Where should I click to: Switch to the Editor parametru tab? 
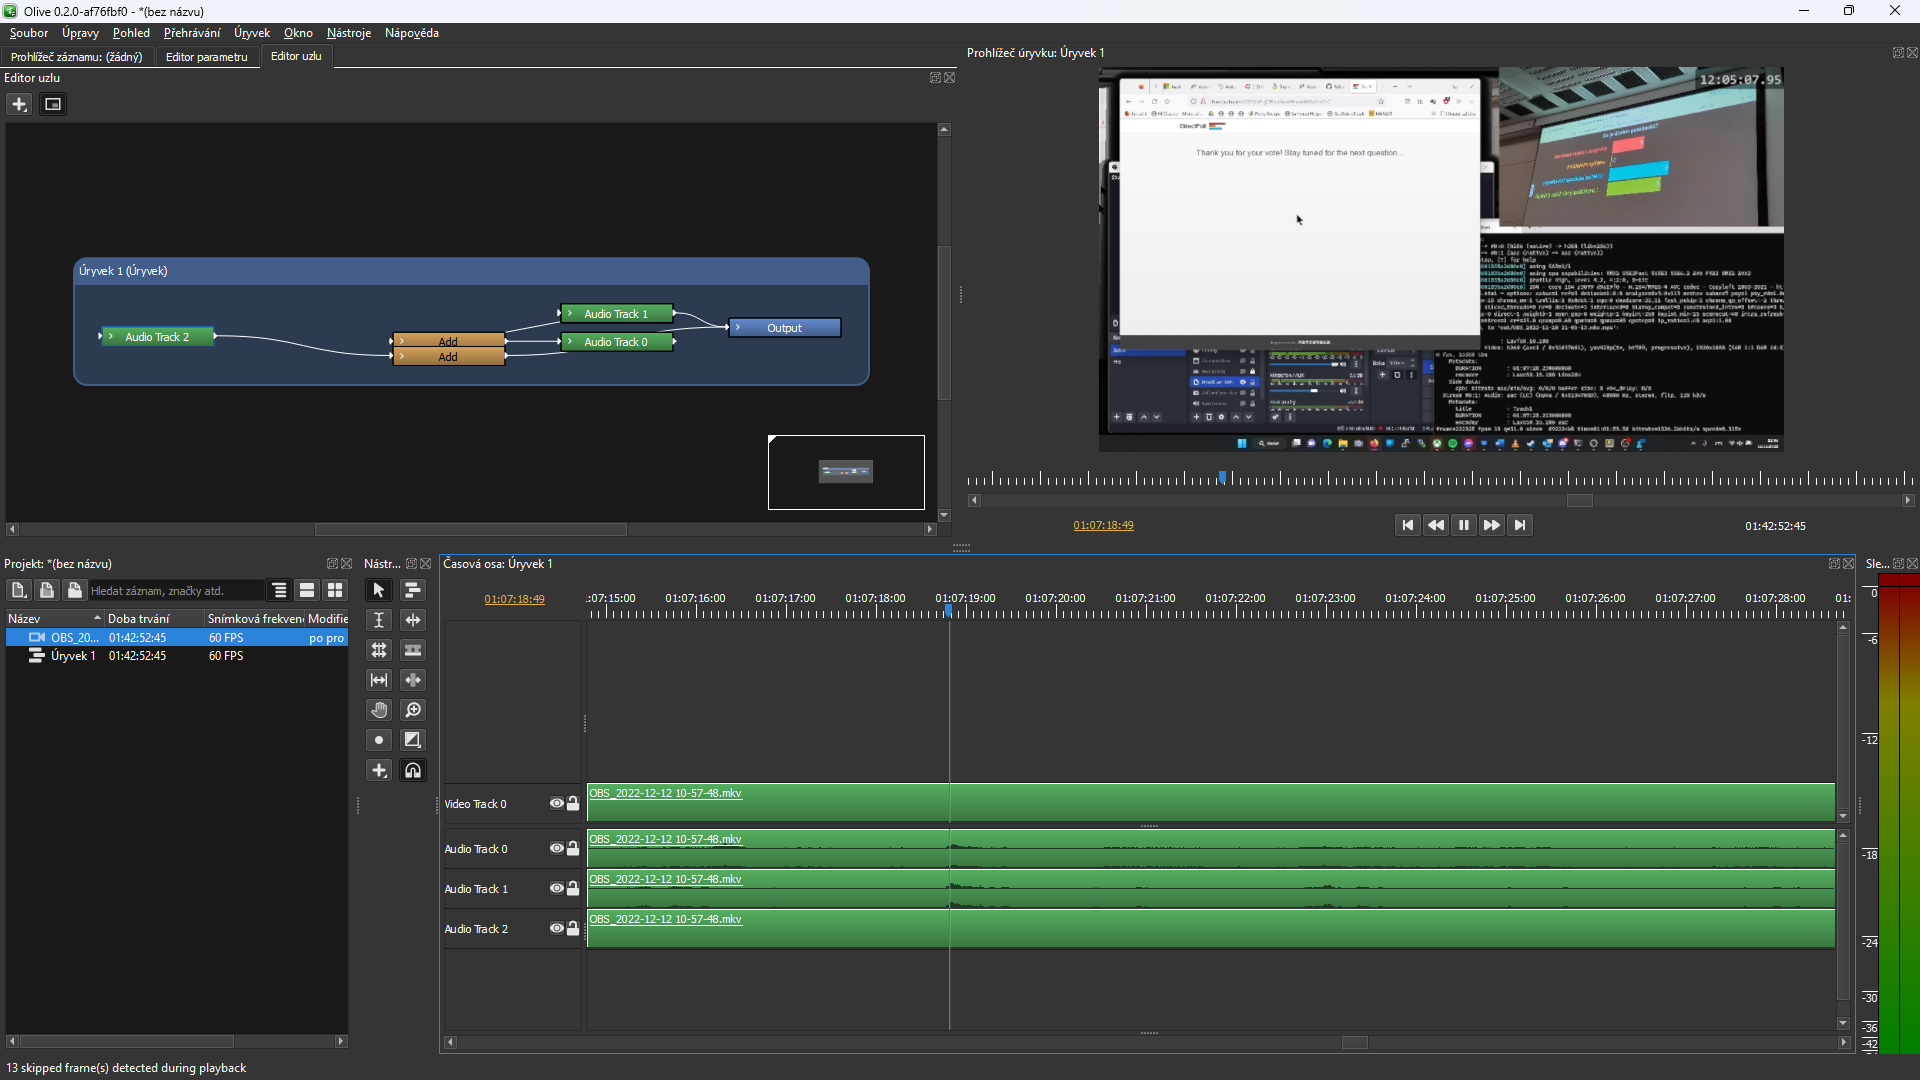tap(206, 57)
